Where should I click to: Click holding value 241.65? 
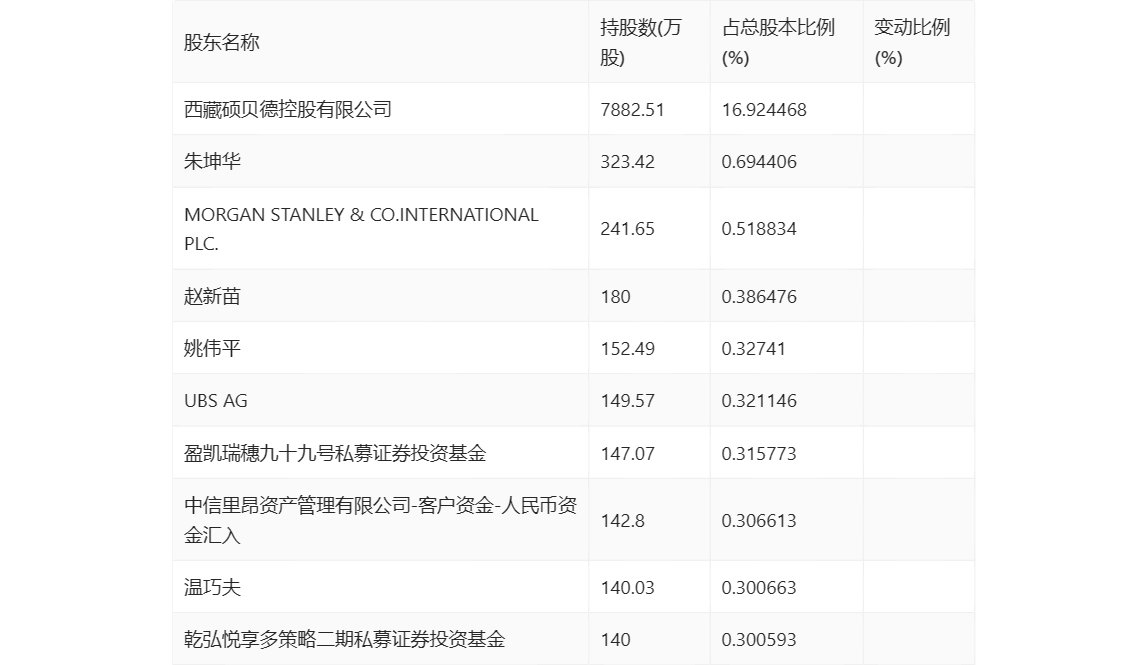[627, 229]
